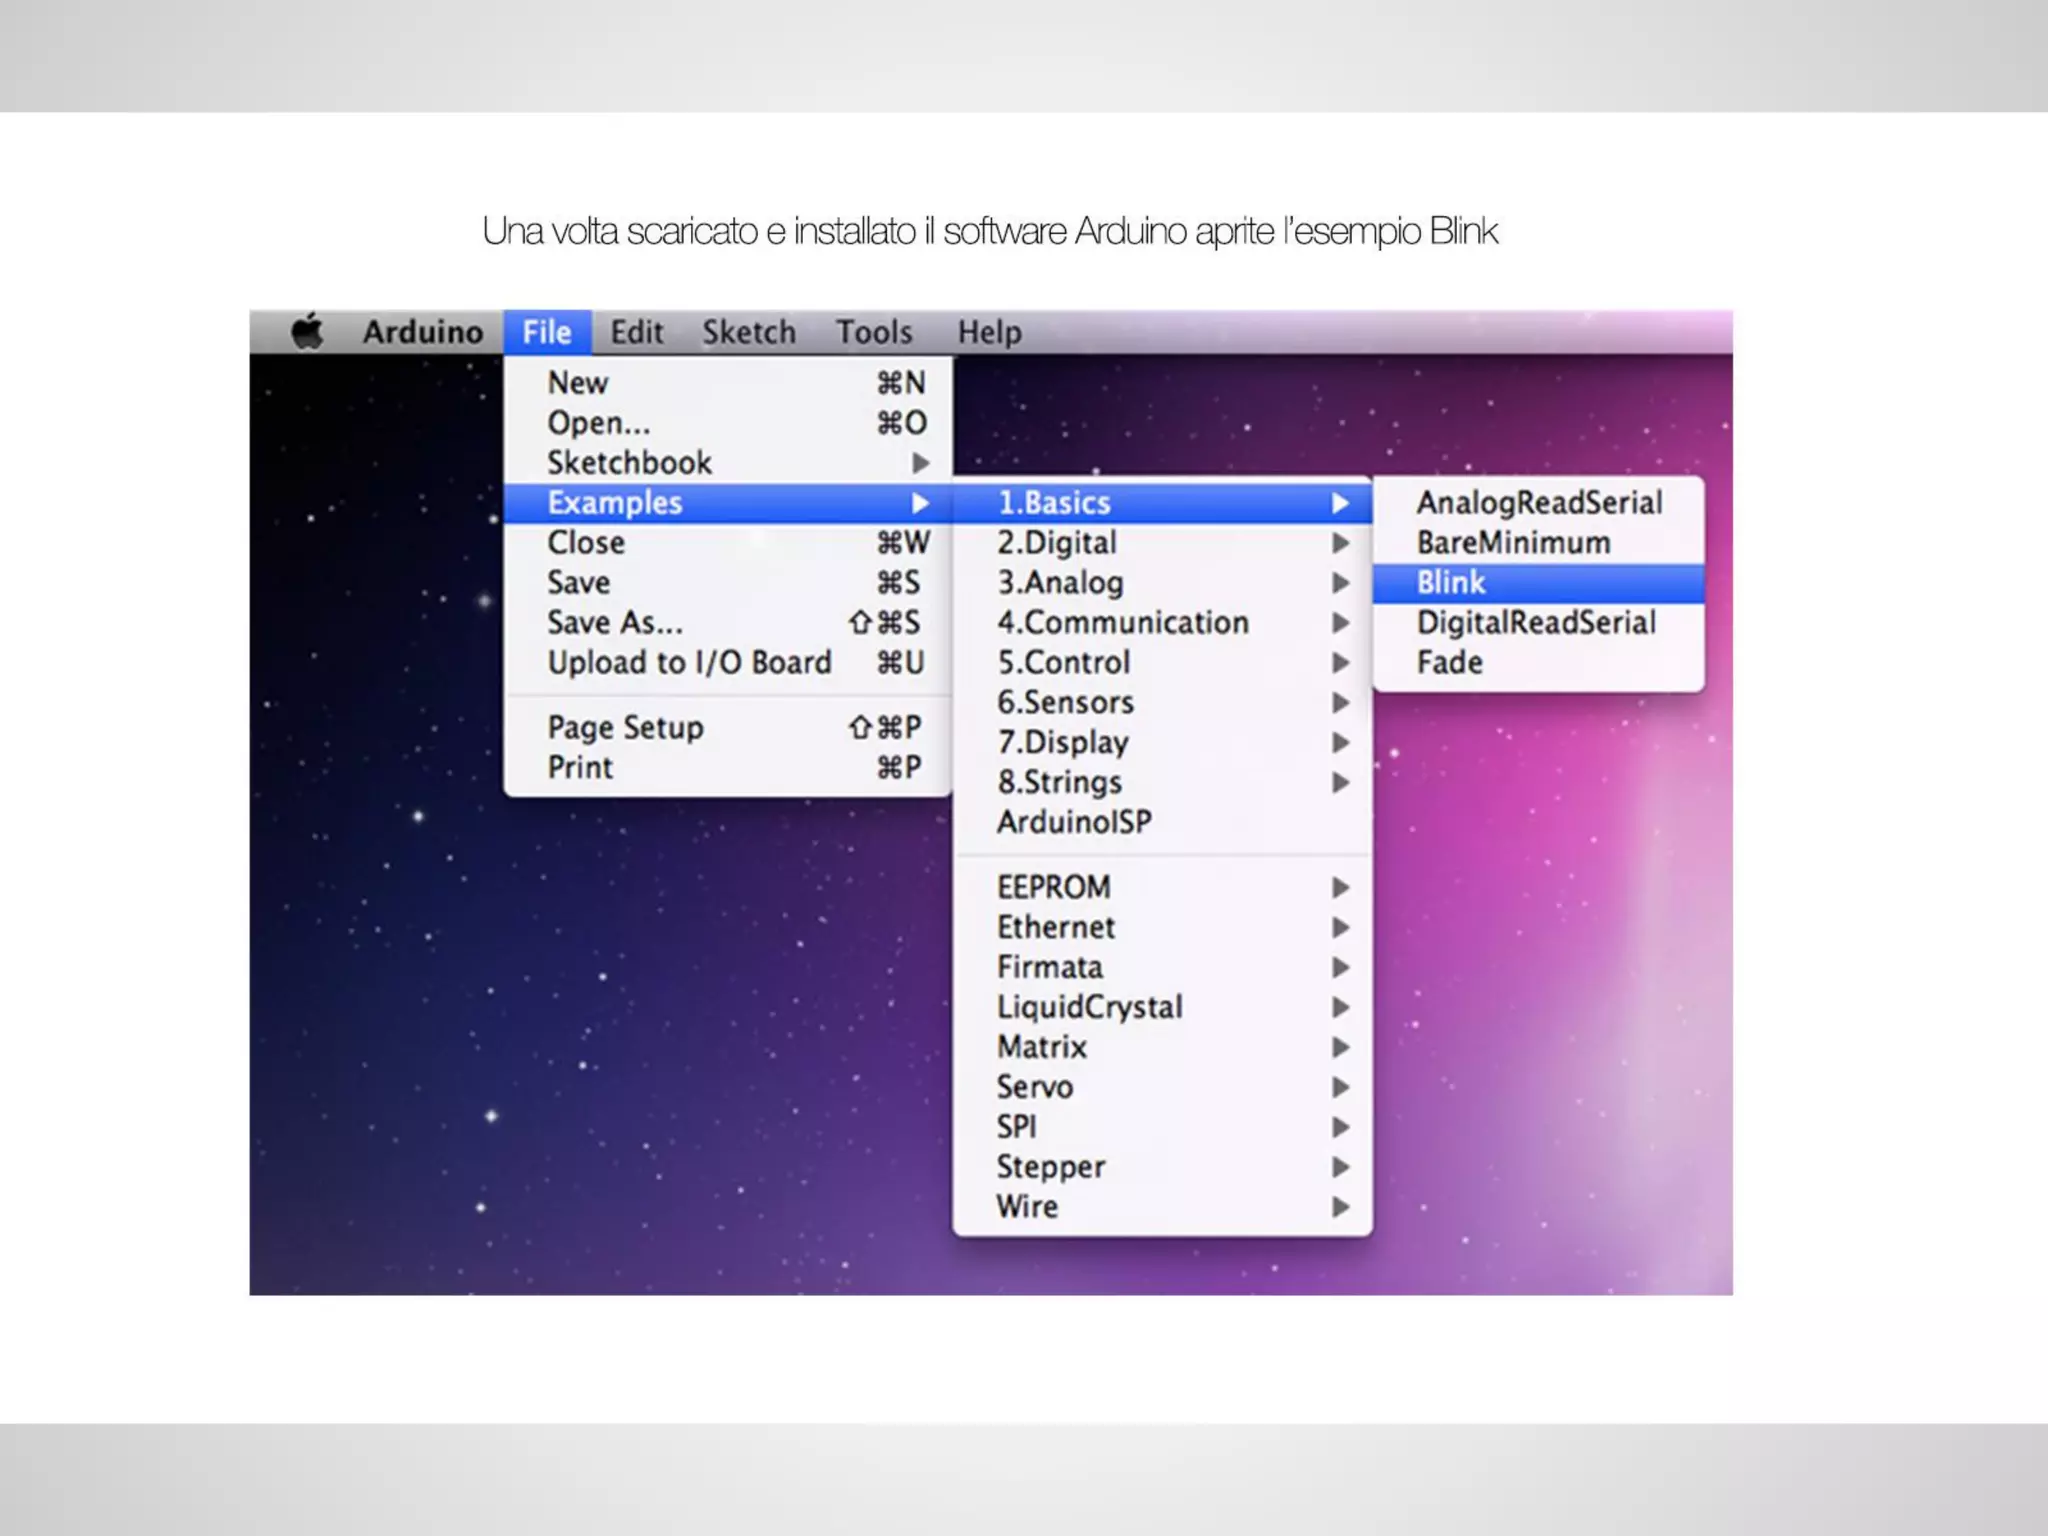Viewport: 2048px width, 1536px height.
Task: Expand the Matrix library examples
Action: (1162, 1047)
